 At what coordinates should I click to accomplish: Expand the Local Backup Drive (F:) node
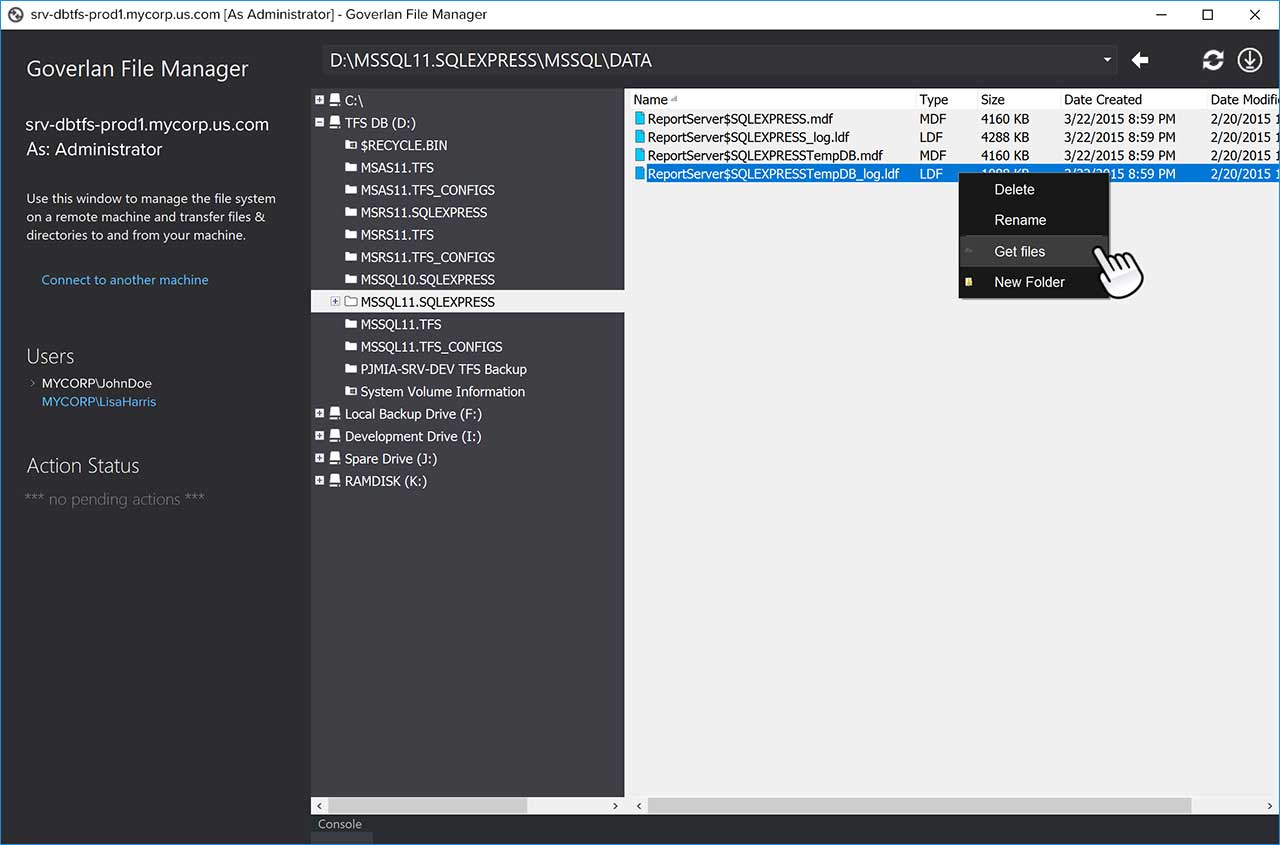point(320,413)
